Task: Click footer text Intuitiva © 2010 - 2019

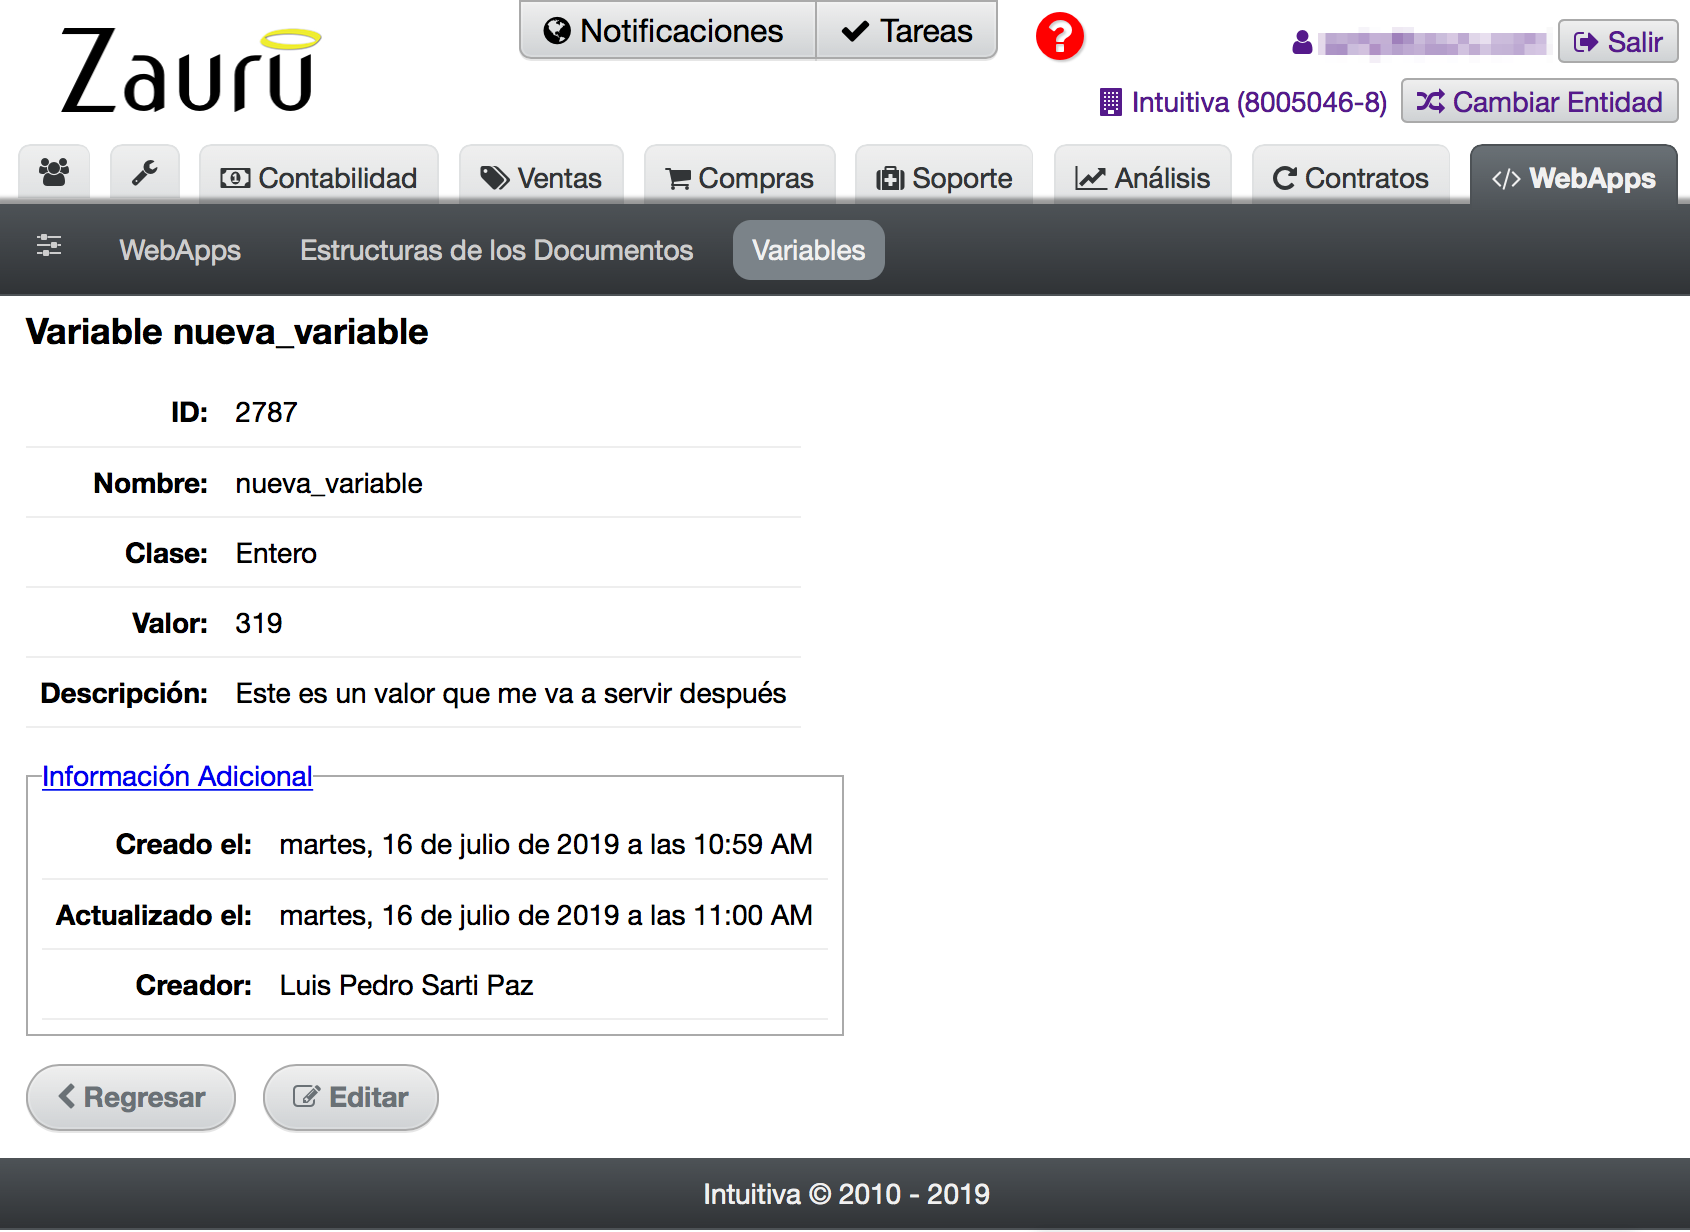Action: pos(846,1194)
